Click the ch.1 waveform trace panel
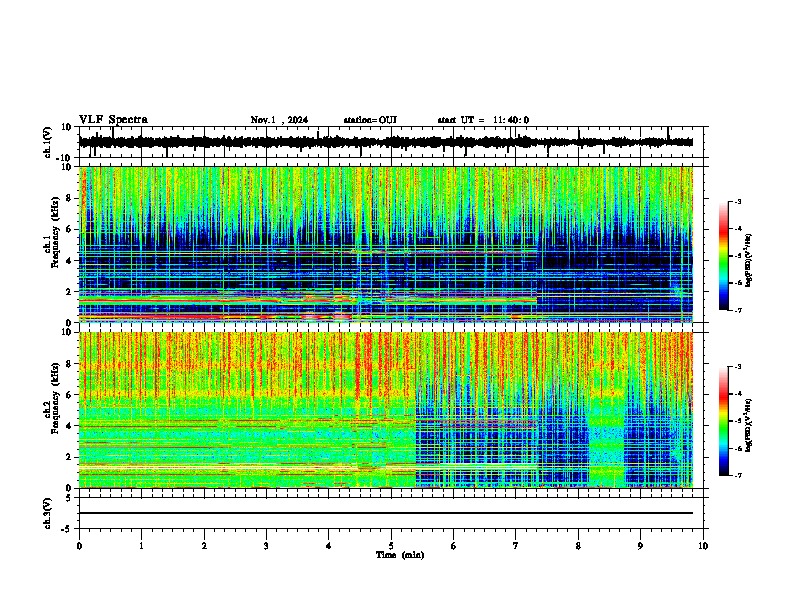 pos(390,142)
